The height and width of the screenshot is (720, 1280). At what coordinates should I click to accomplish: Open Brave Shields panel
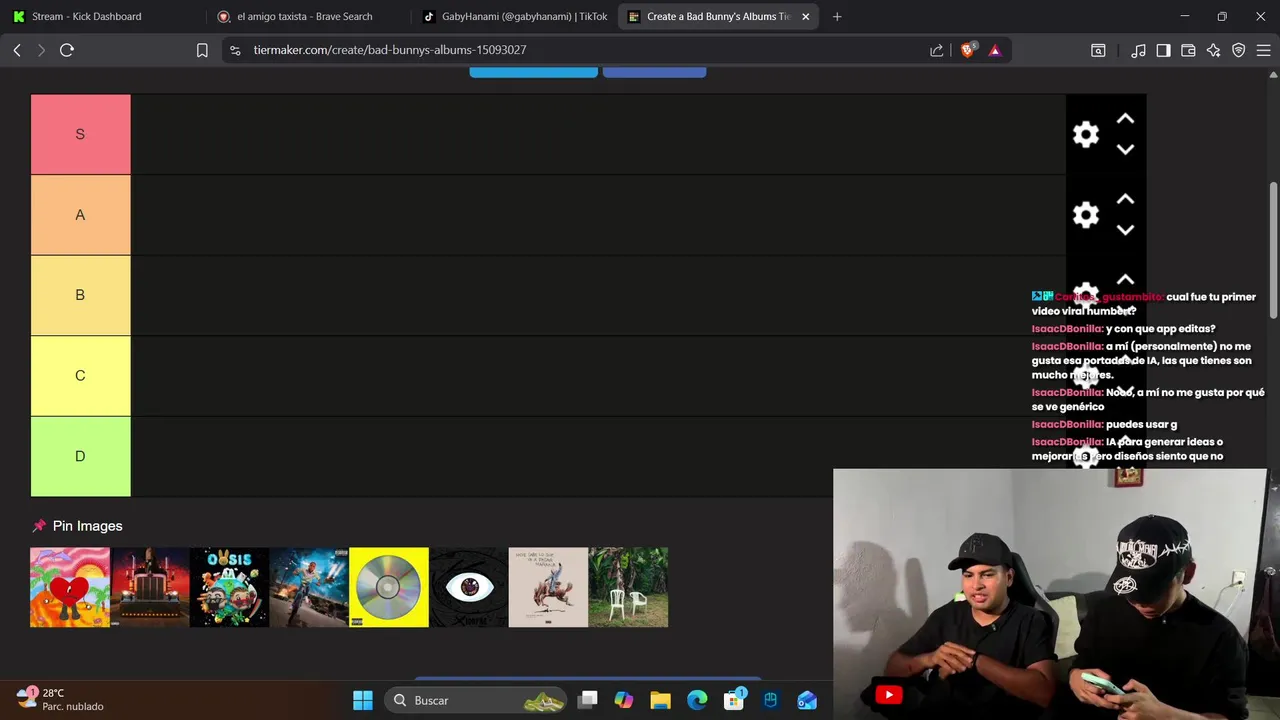(x=968, y=50)
